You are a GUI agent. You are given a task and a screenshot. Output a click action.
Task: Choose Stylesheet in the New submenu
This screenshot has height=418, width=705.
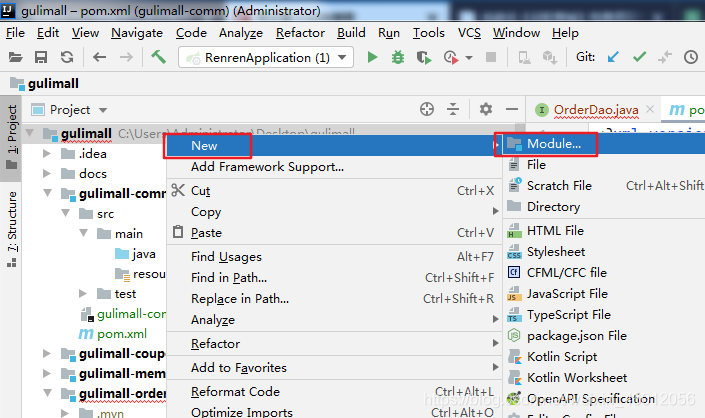click(x=604, y=252)
